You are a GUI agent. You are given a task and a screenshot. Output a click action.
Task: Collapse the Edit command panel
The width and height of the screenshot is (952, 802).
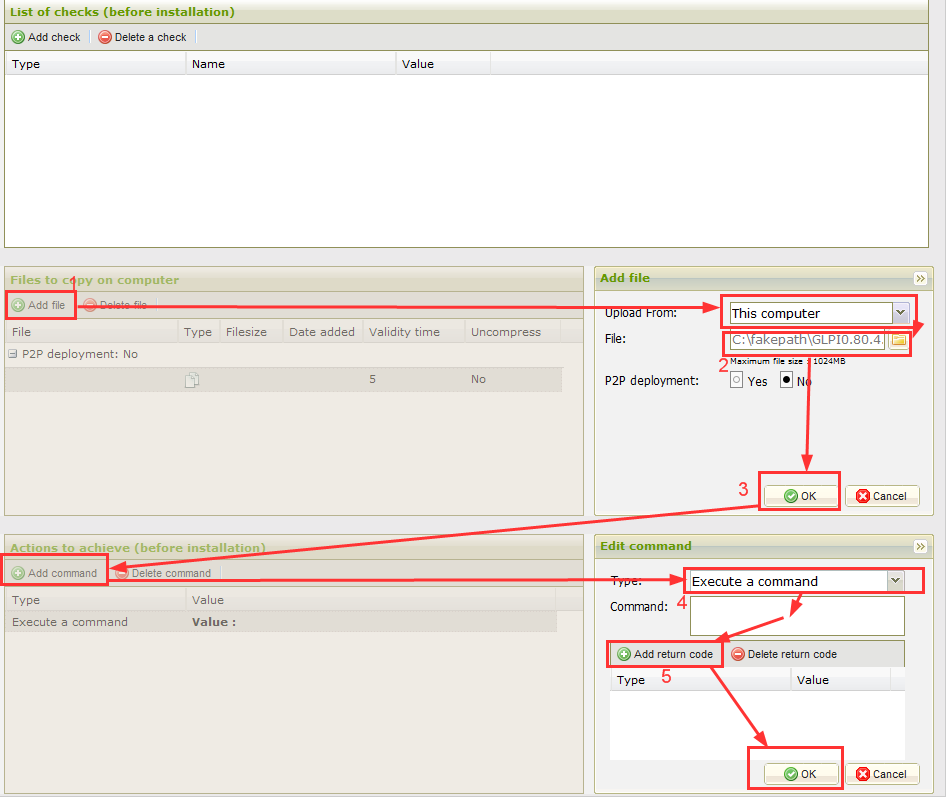coord(920,547)
